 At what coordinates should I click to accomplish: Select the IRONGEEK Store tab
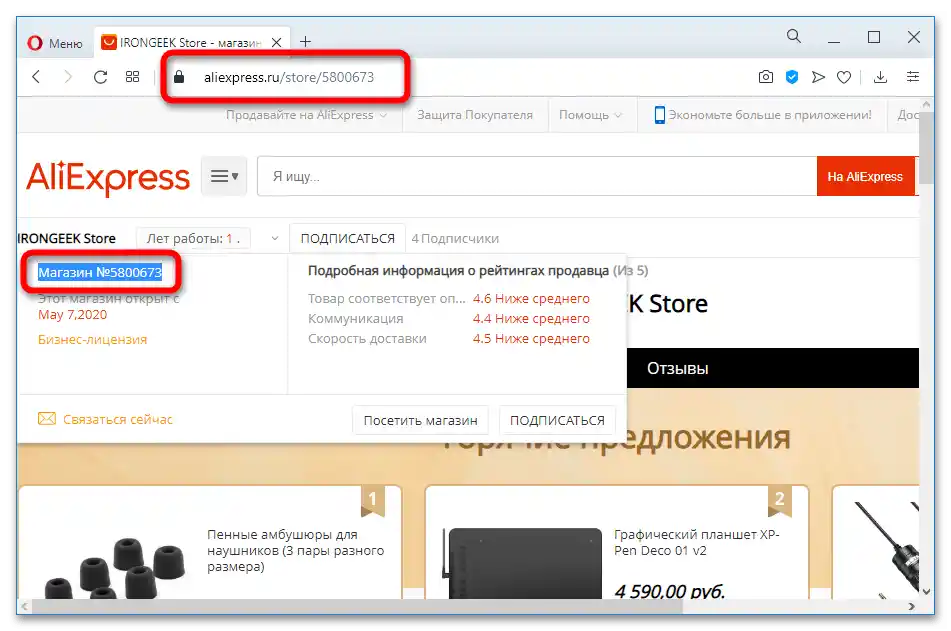pyautogui.click(x=190, y=42)
